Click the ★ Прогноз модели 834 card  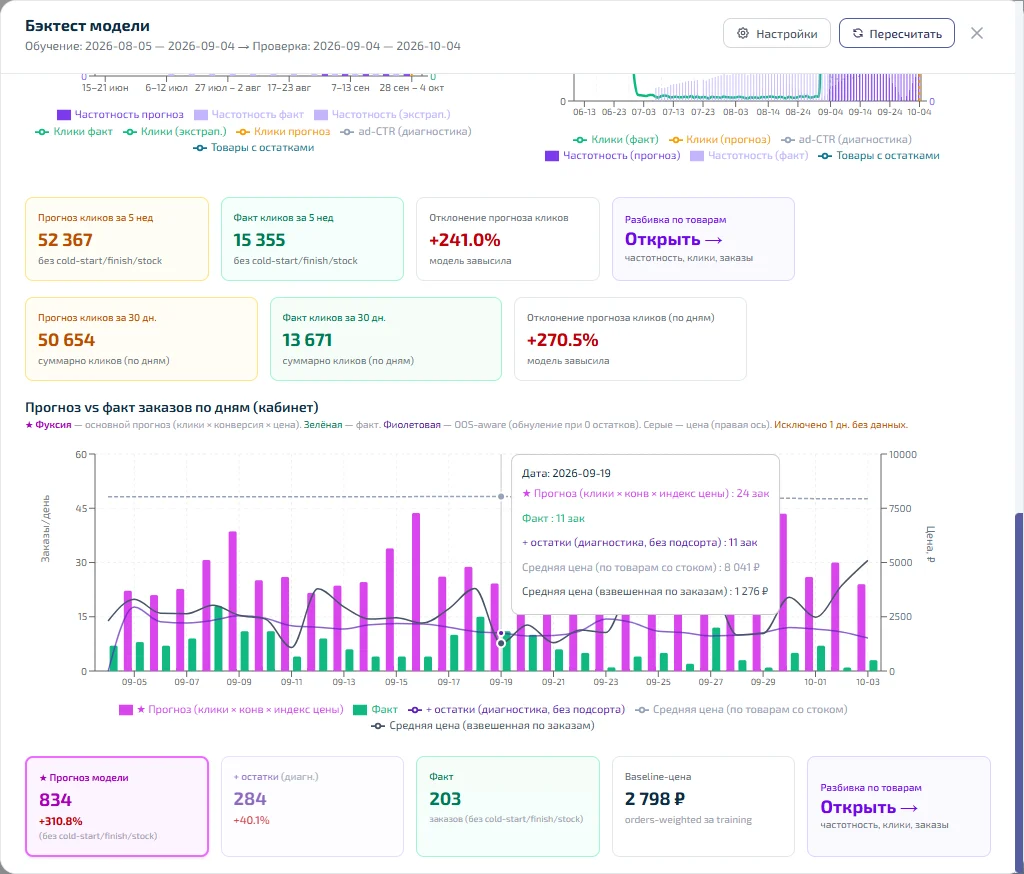tap(117, 806)
